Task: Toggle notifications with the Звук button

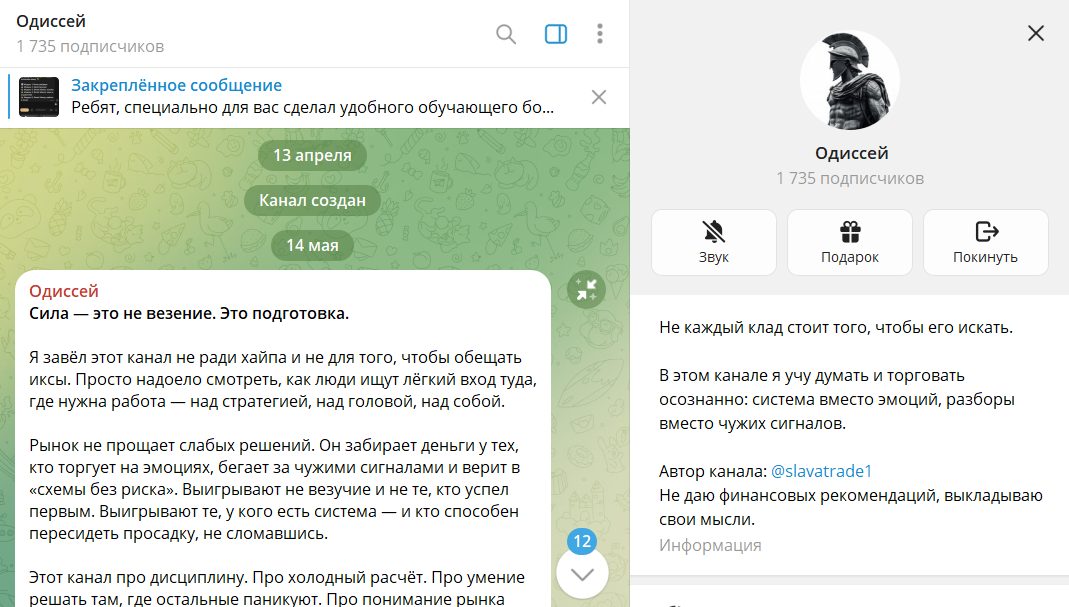Action: (x=714, y=242)
